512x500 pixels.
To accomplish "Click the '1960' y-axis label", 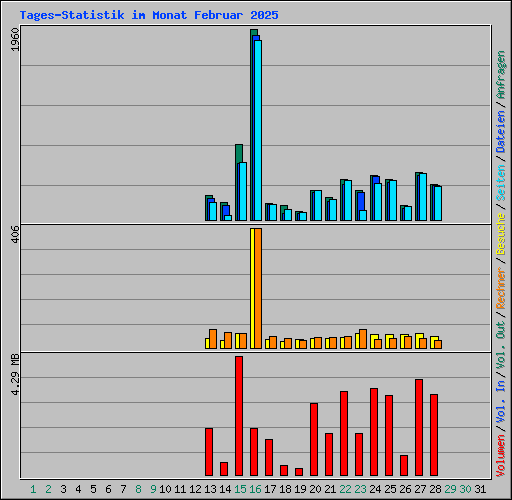I will [15, 40].
